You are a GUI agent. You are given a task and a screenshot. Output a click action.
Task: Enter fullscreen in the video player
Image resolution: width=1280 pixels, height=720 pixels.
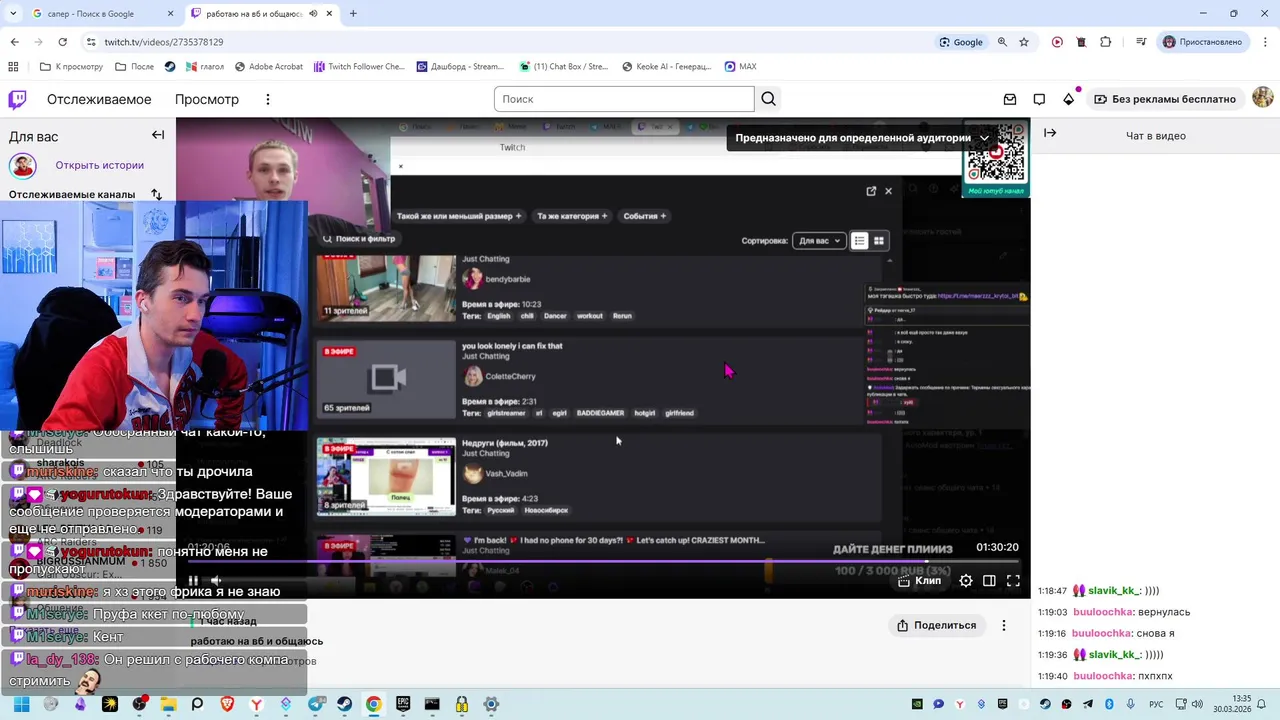[1013, 580]
